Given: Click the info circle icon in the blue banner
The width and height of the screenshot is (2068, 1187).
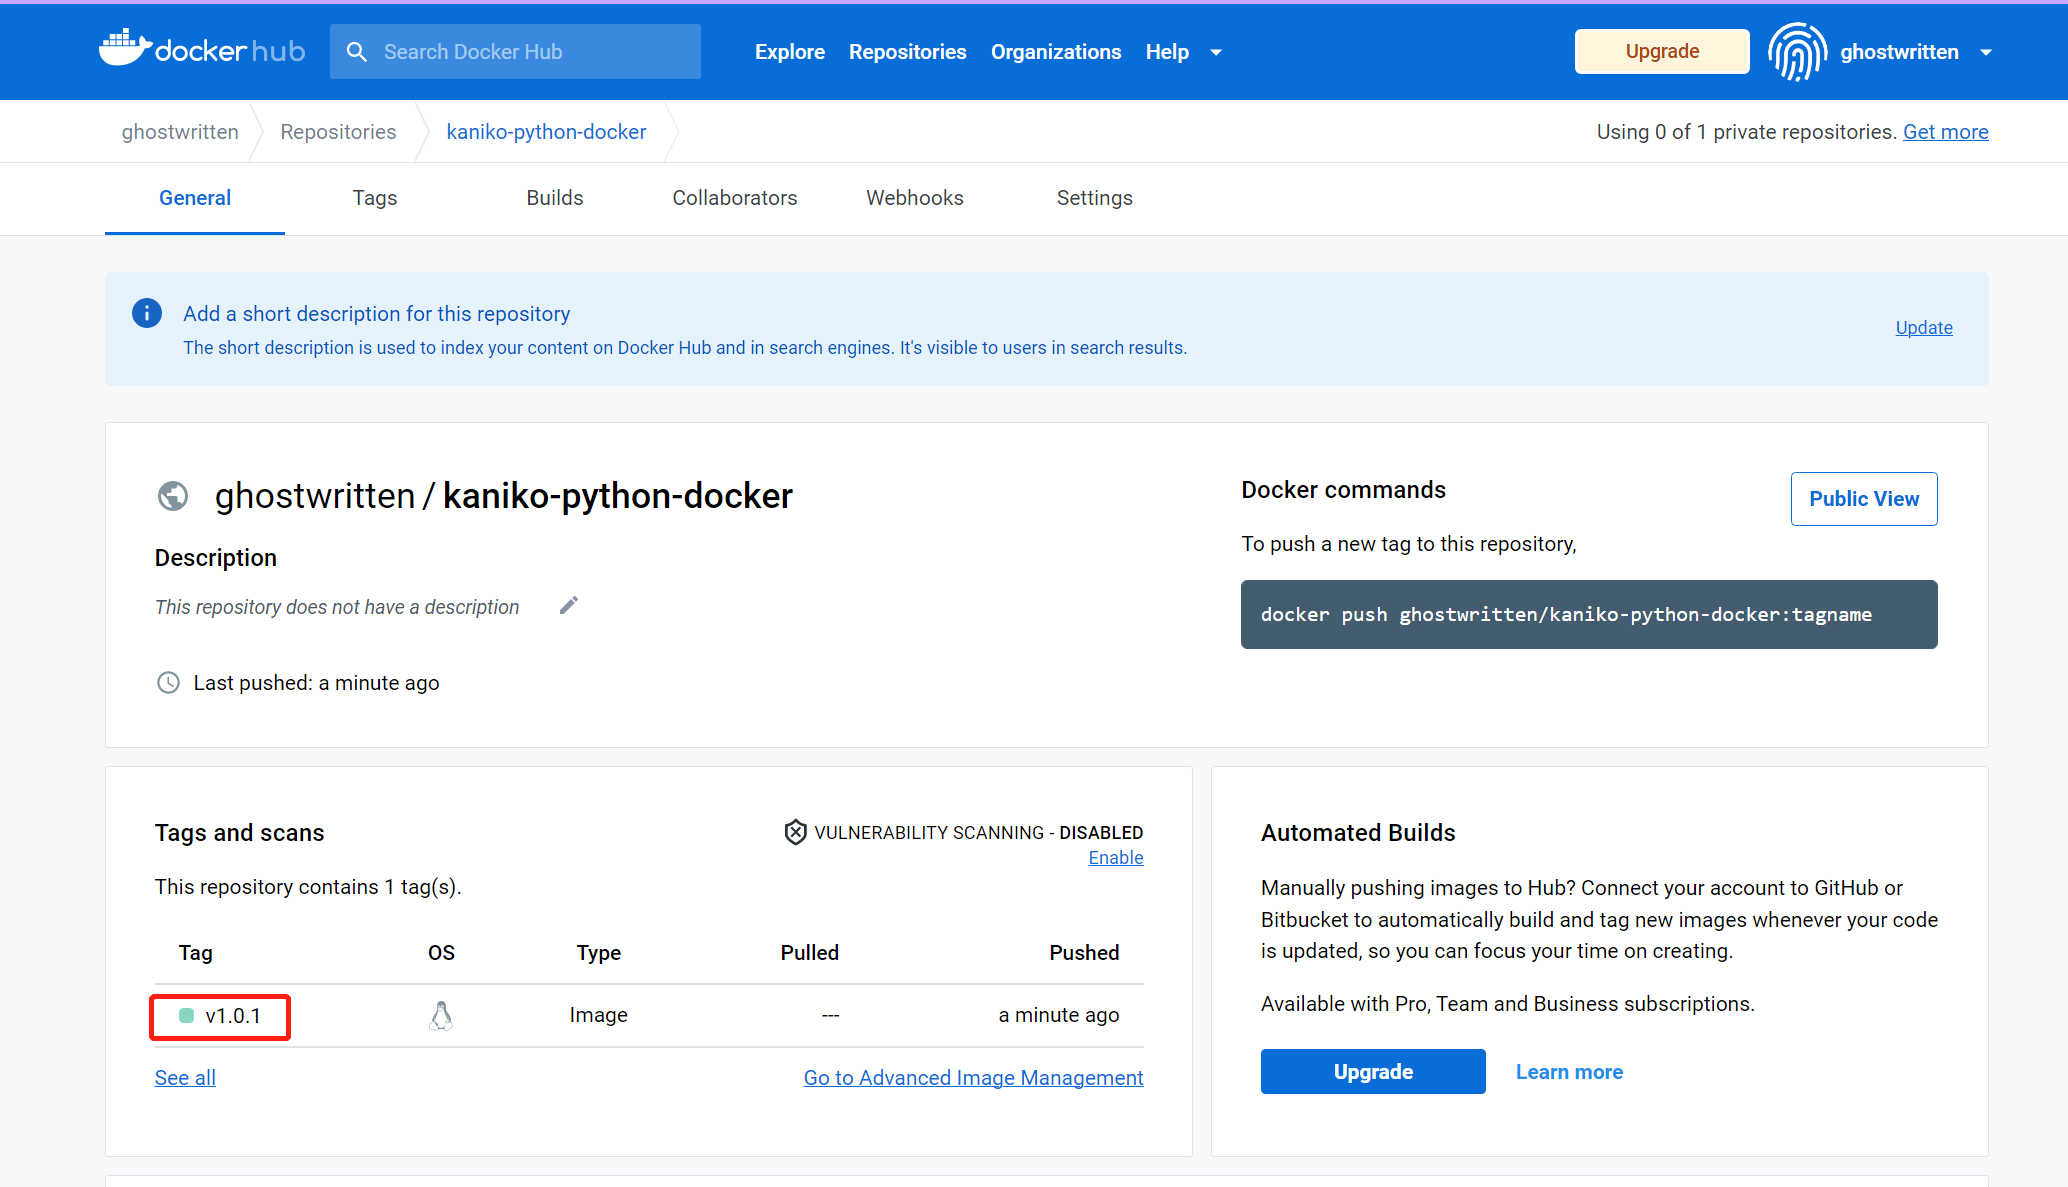Looking at the screenshot, I should point(143,312).
